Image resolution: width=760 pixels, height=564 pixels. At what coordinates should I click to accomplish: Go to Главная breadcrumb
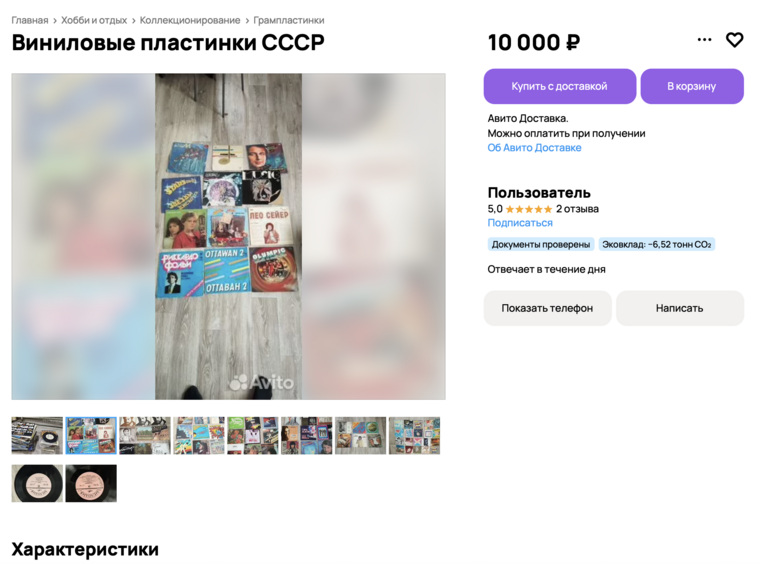click(x=30, y=20)
